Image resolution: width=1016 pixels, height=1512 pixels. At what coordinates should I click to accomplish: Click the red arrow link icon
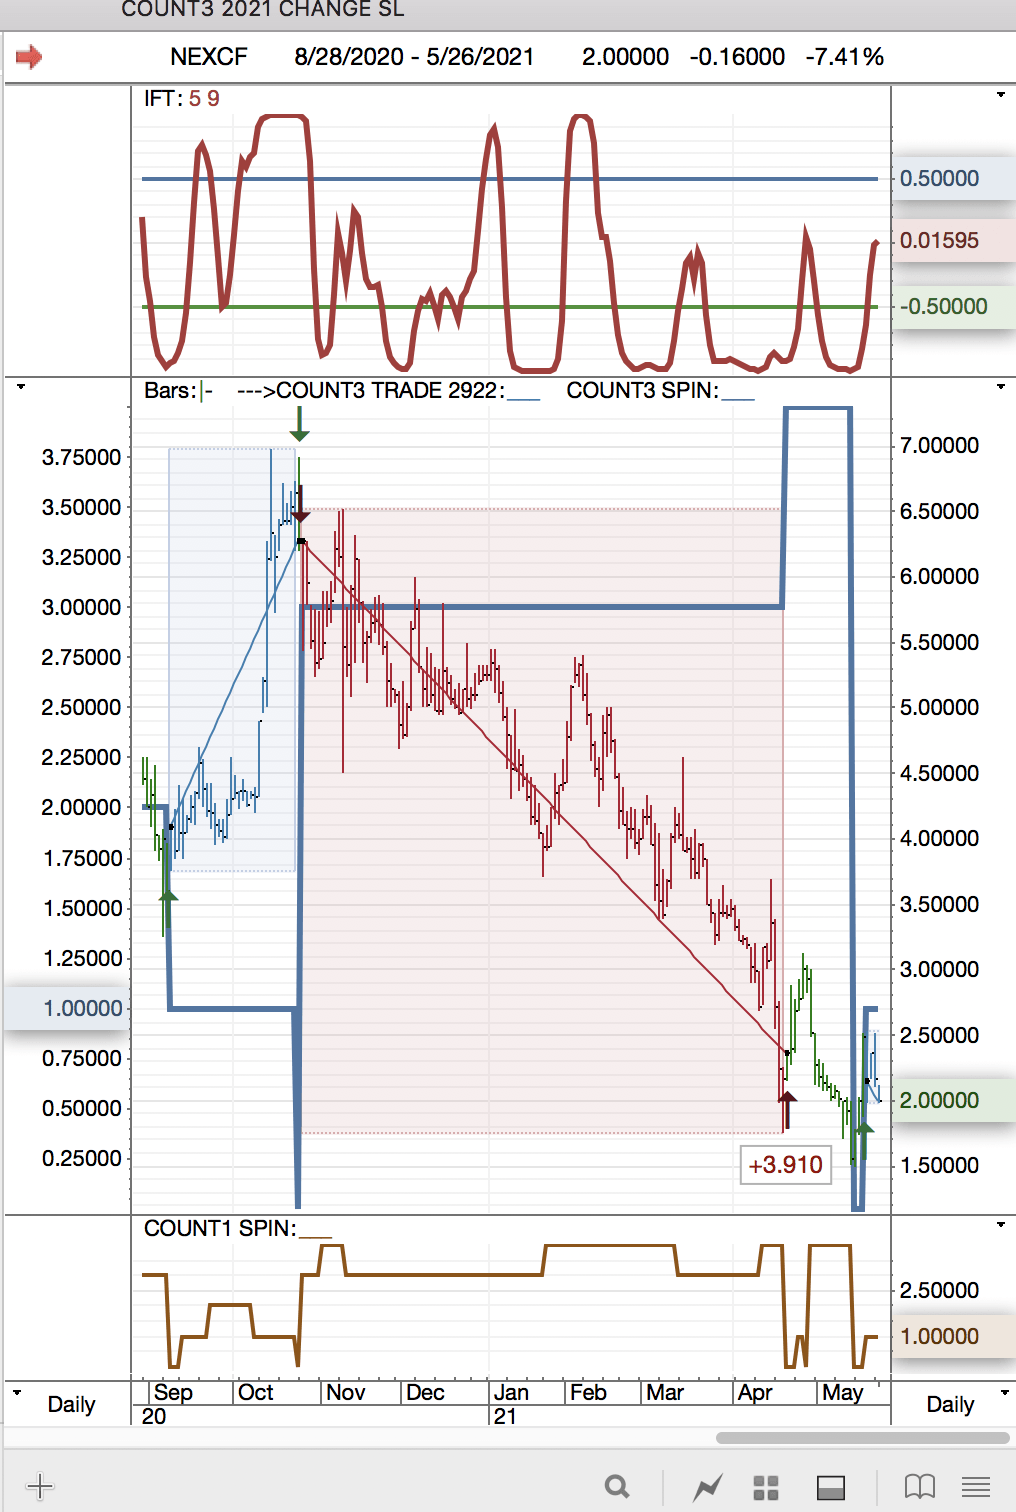click(29, 57)
